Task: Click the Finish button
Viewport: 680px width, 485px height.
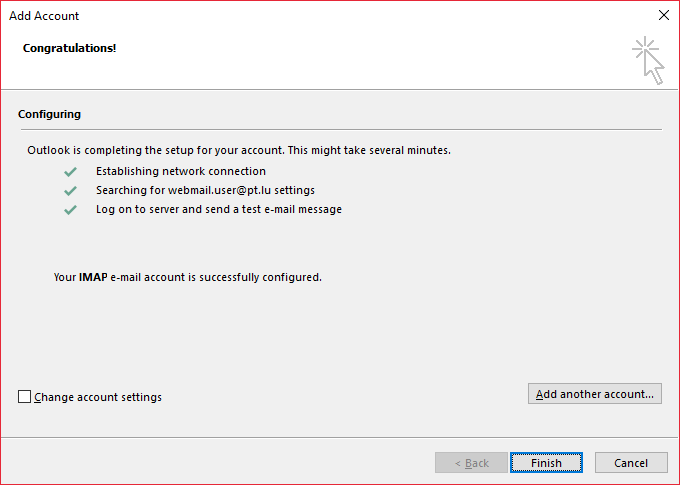Action: (x=546, y=463)
